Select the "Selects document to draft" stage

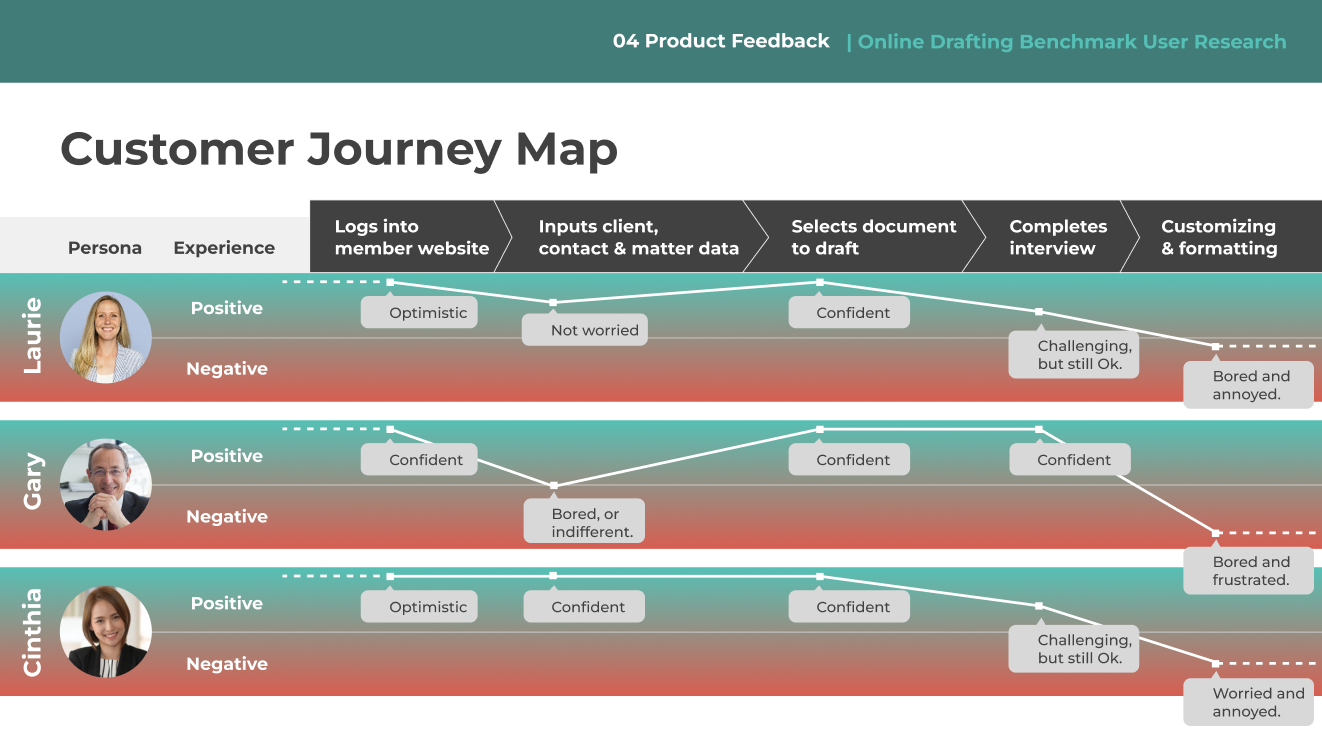click(x=873, y=237)
